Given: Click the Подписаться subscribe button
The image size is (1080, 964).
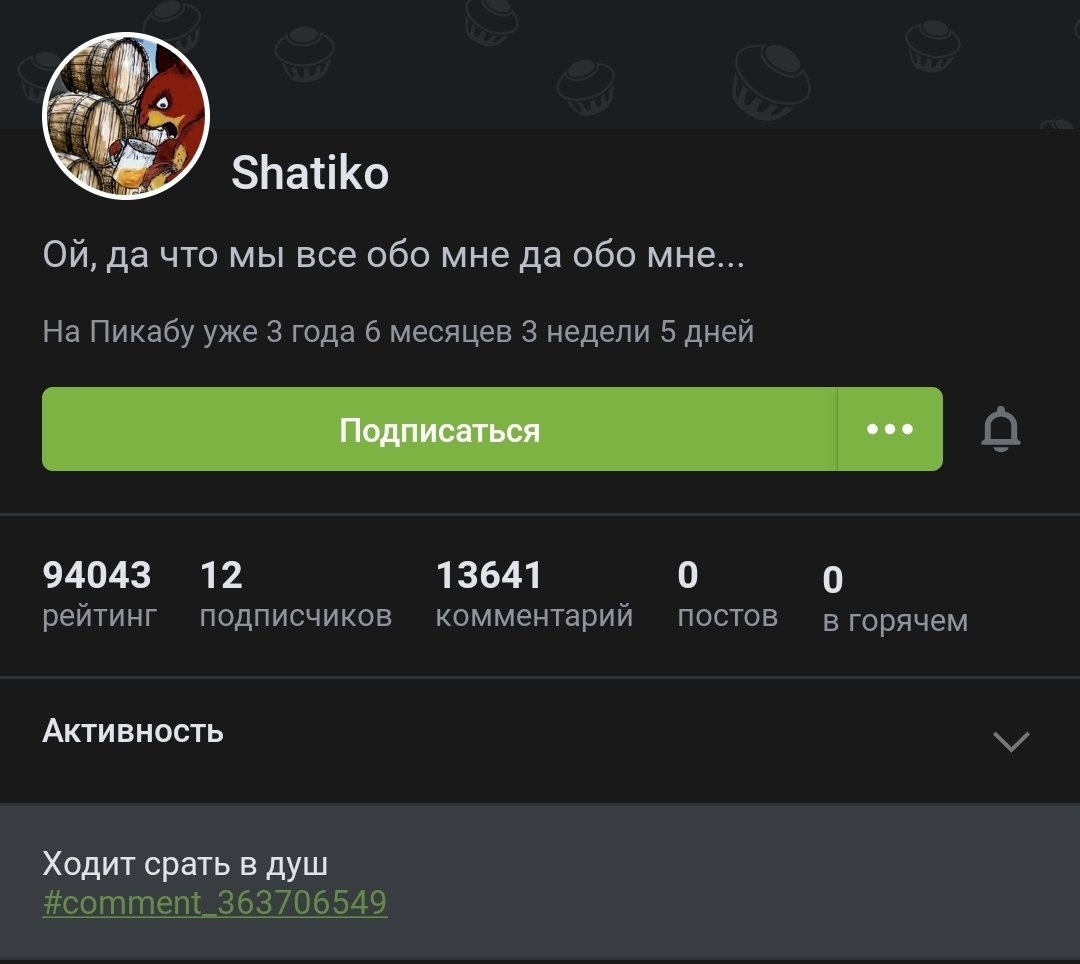Looking at the screenshot, I should click(439, 429).
